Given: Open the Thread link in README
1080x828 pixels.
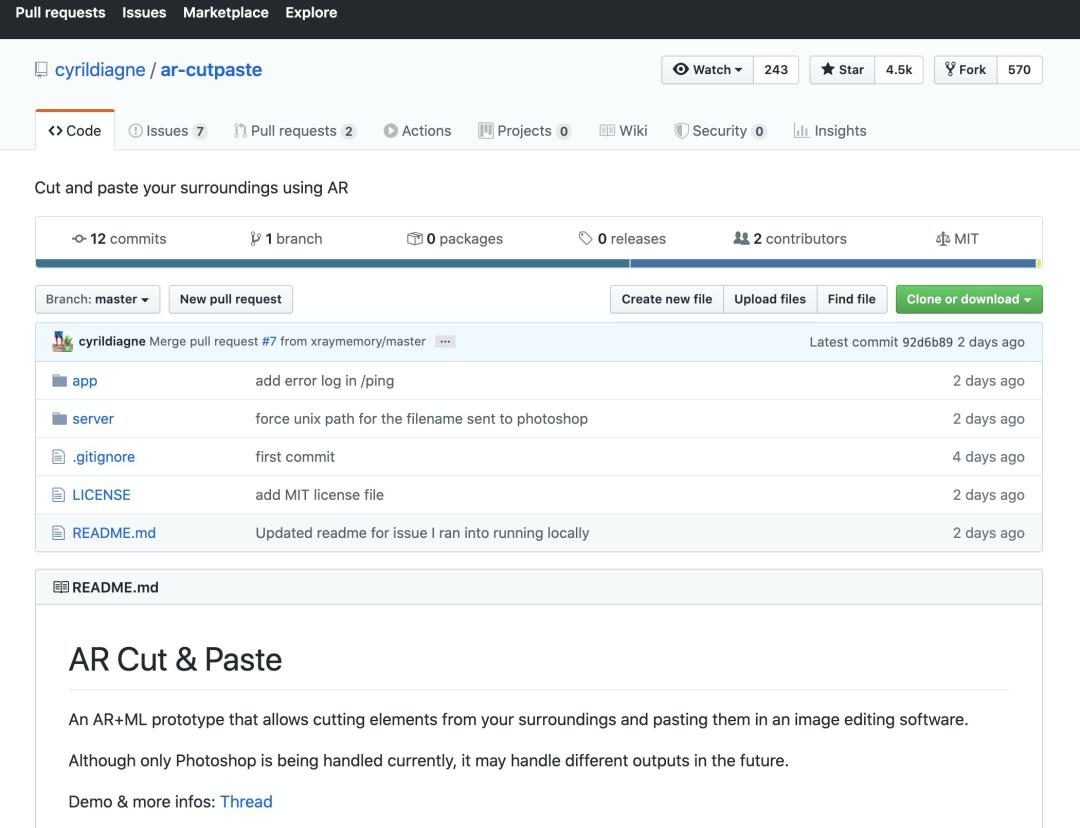Looking at the screenshot, I should 246,802.
